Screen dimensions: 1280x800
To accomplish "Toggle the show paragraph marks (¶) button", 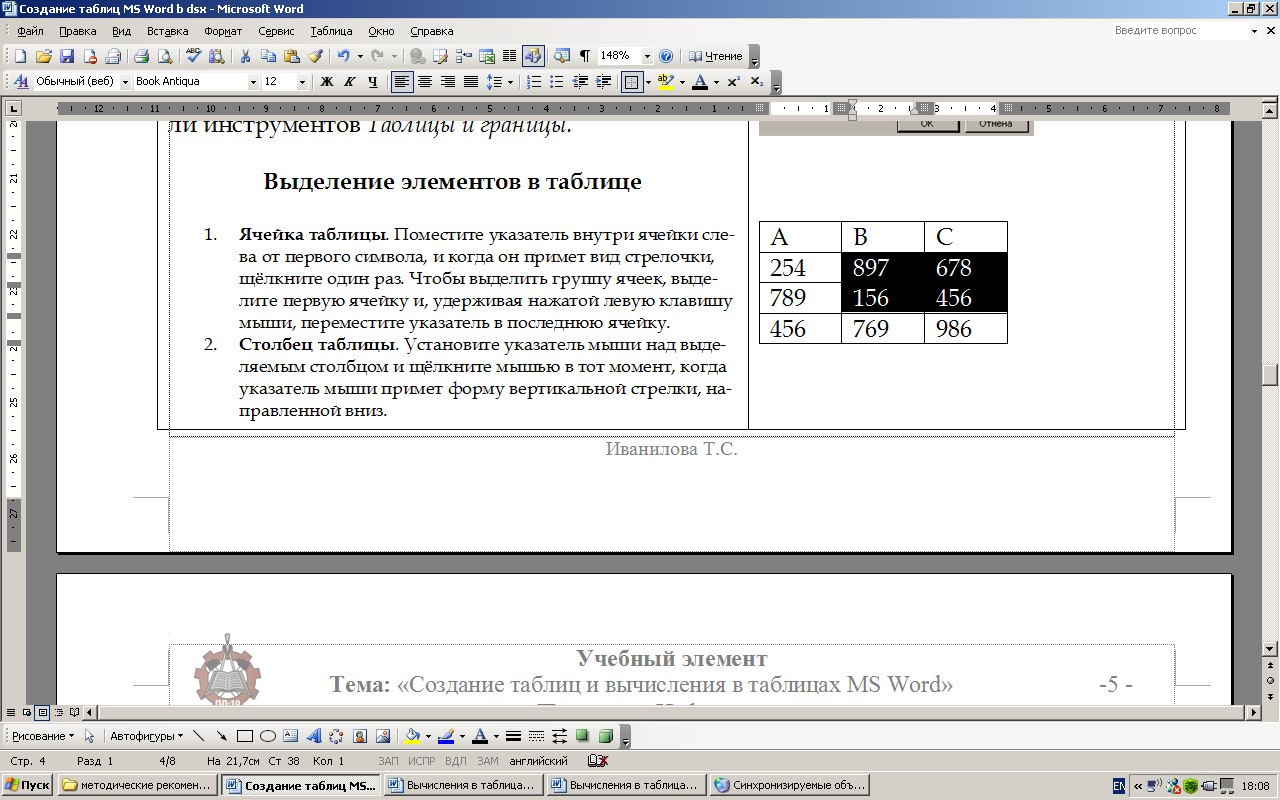I will 584,56.
